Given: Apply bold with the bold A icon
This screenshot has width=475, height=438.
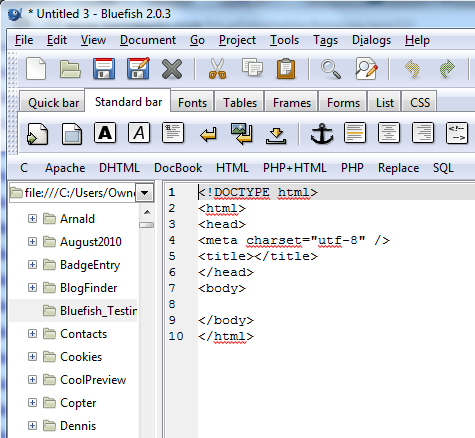Looking at the screenshot, I should click(x=105, y=133).
